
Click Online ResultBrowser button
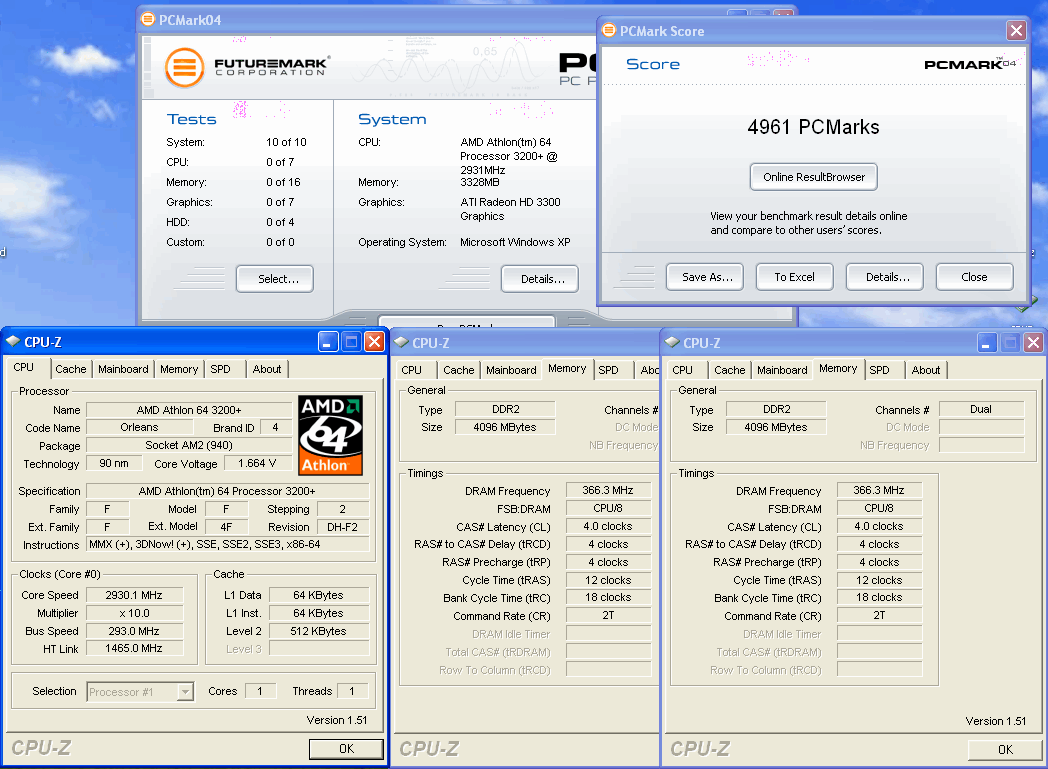[813, 177]
